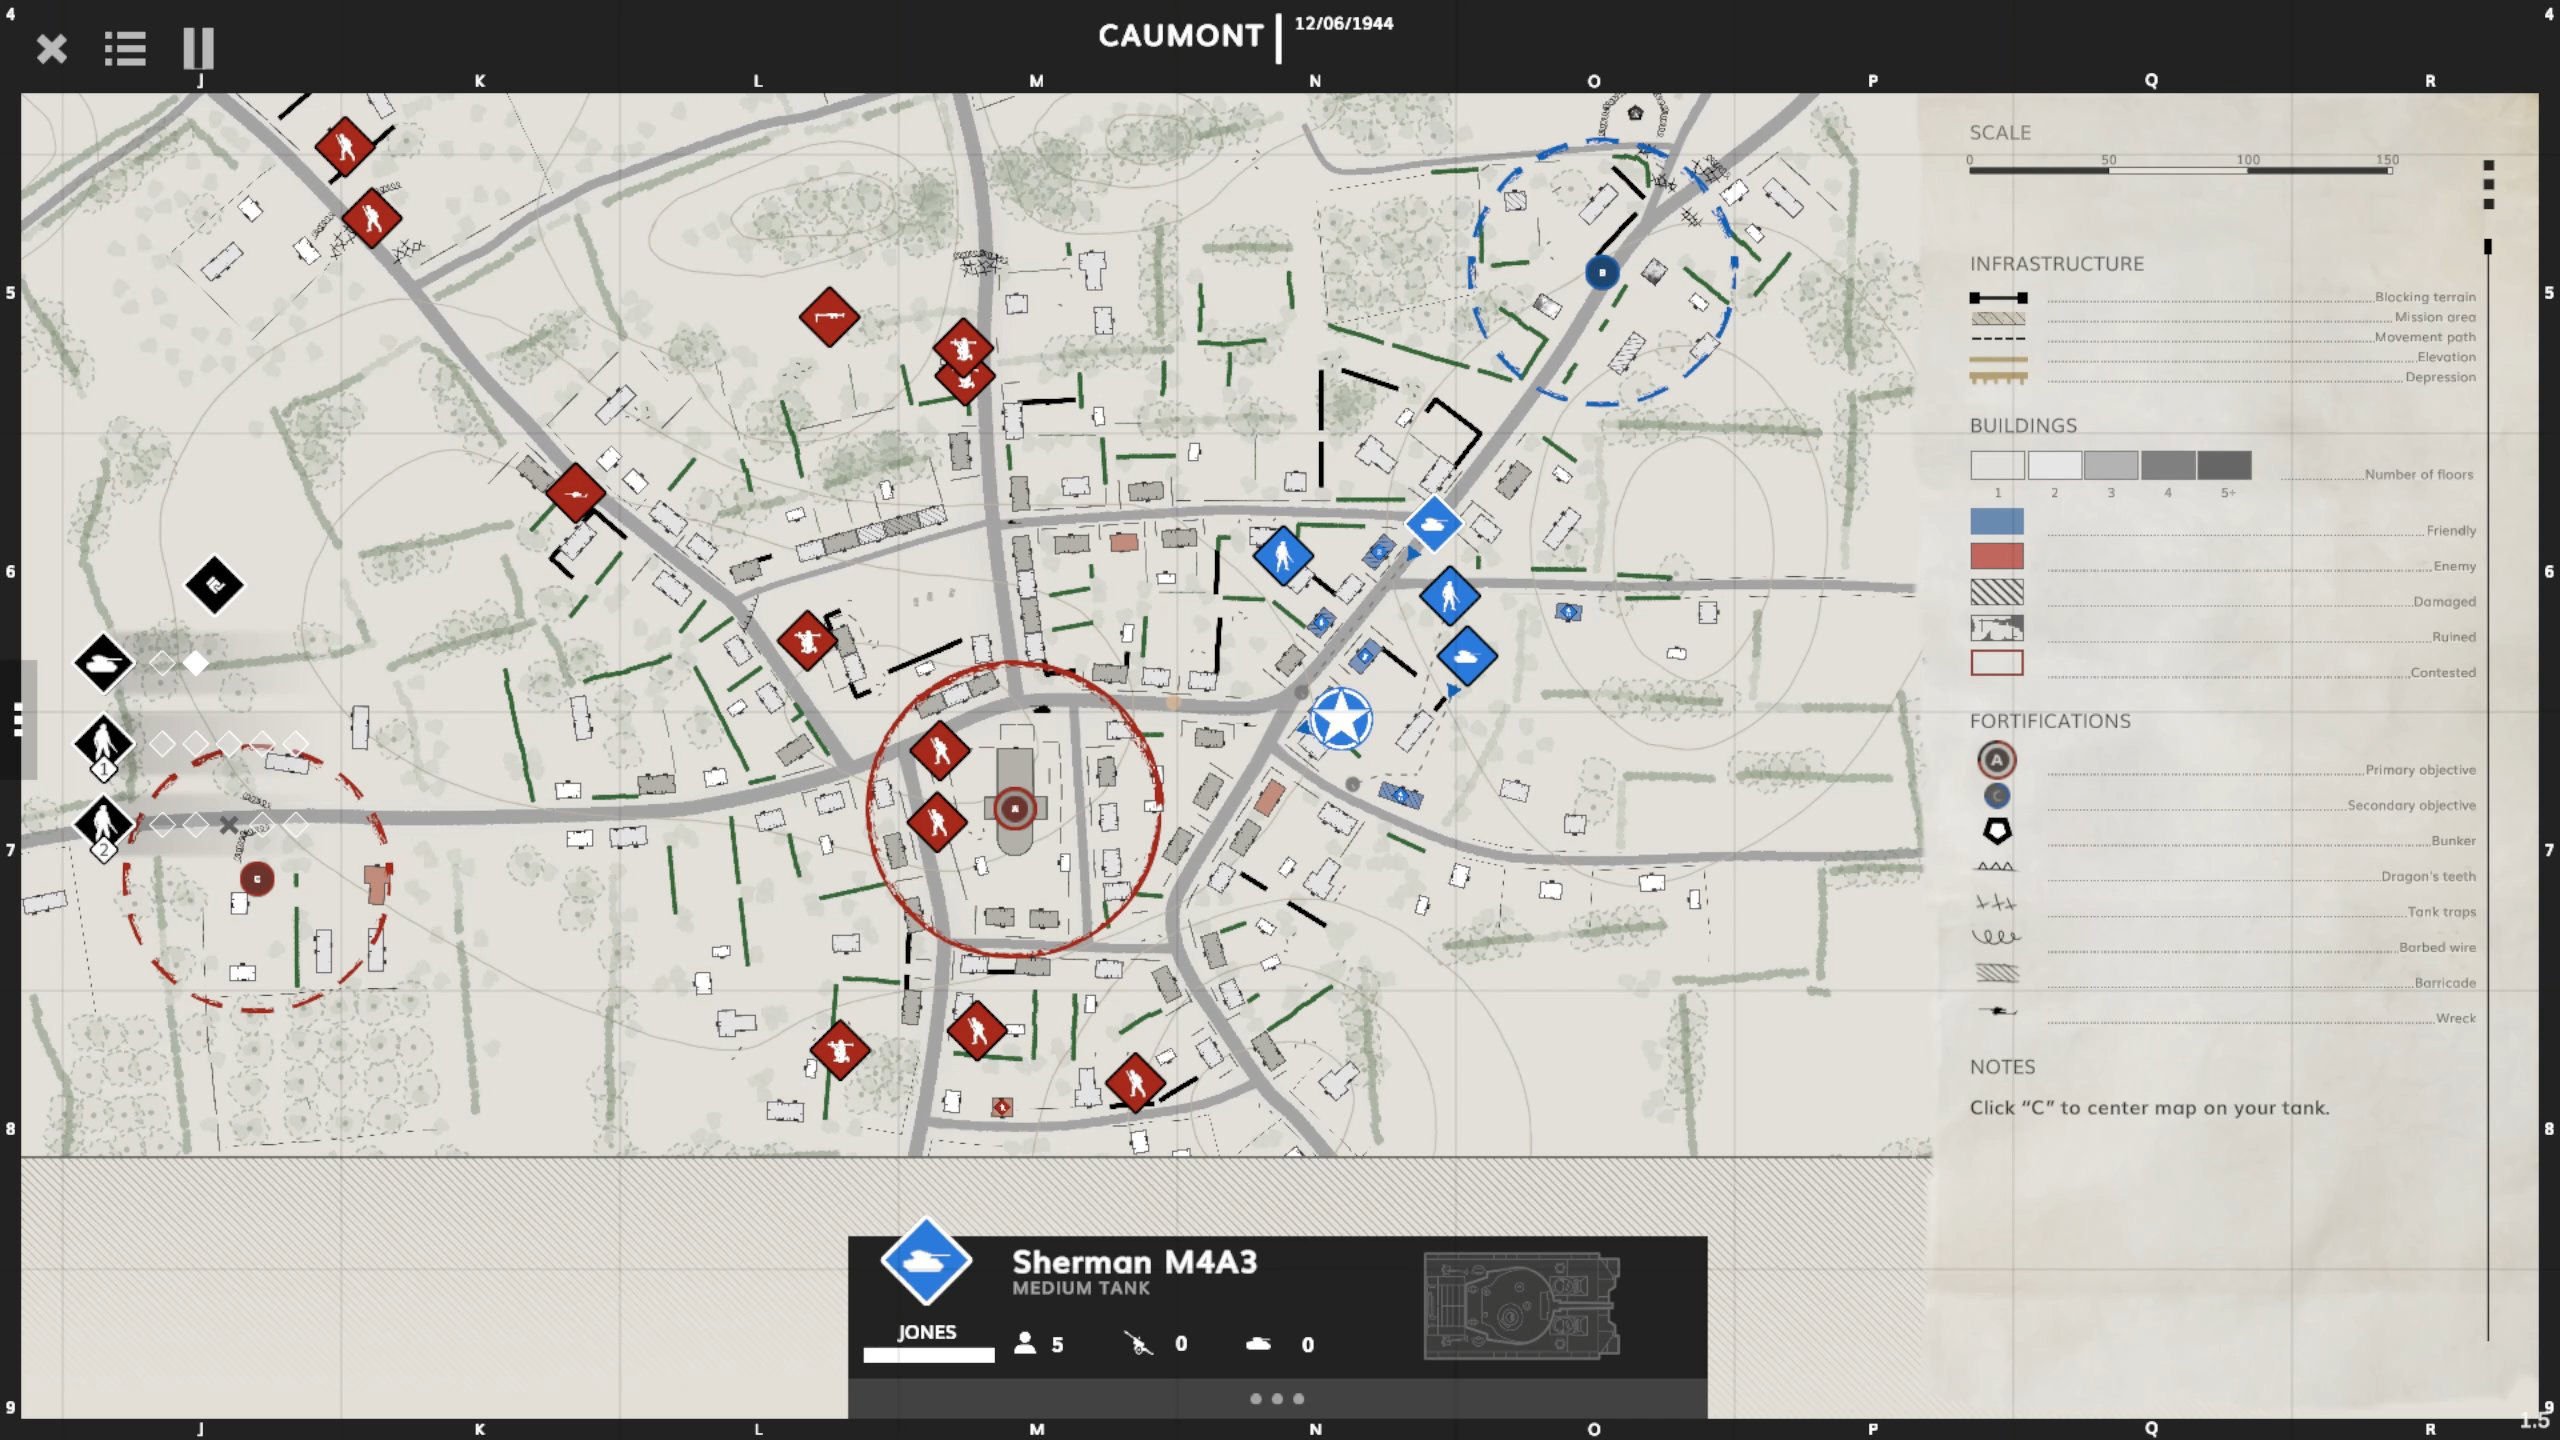Image resolution: width=2560 pixels, height=1440 pixels.
Task: Select the lower red infantry marker inside the solid red circle
Action: coord(937,823)
